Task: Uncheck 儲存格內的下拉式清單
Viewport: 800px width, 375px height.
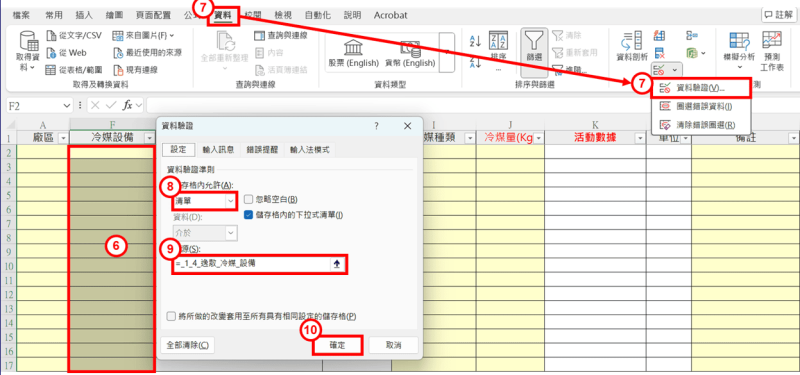Action: 248,215
